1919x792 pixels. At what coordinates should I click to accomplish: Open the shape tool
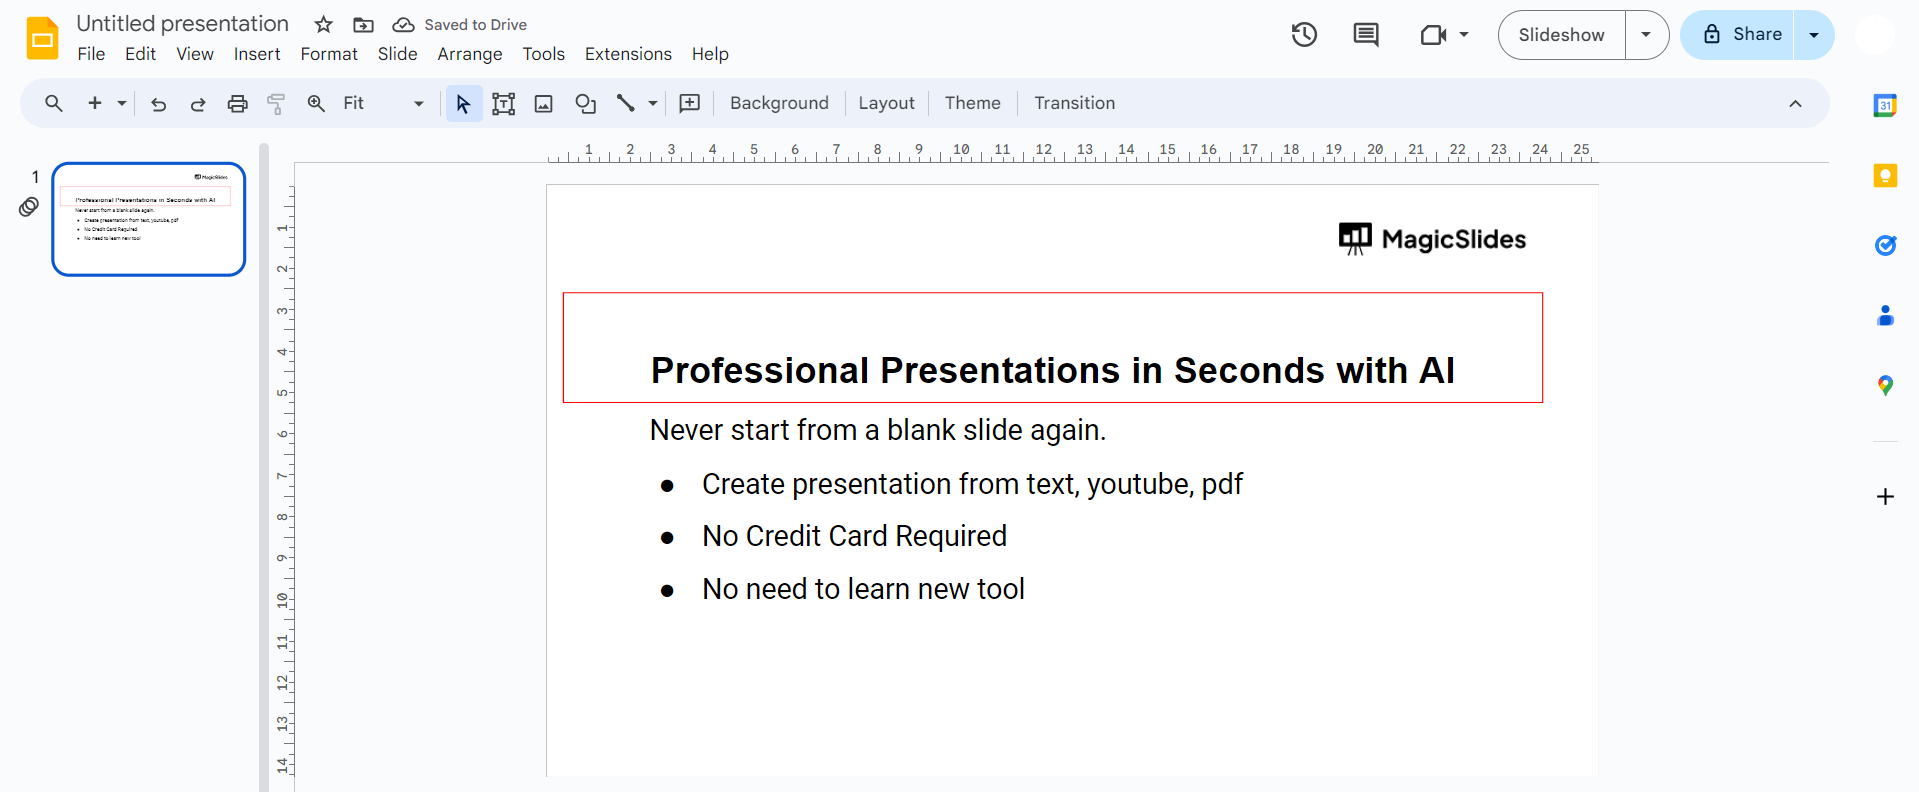pos(586,104)
